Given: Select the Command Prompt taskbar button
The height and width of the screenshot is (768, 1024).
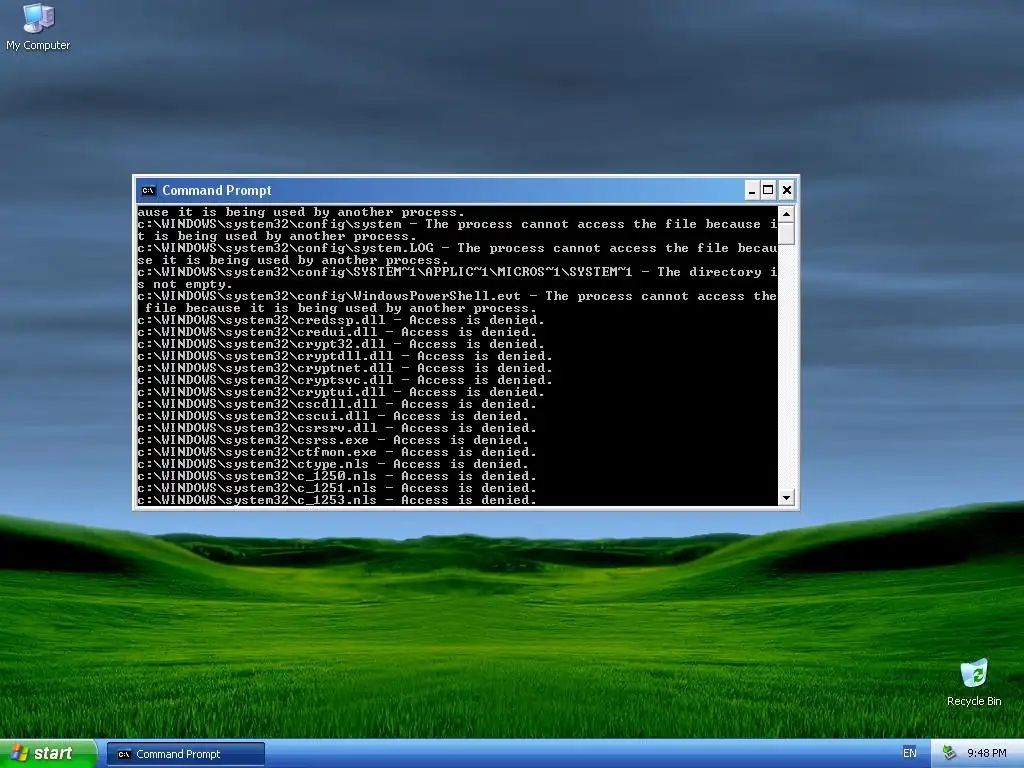Looking at the screenshot, I should [x=185, y=754].
